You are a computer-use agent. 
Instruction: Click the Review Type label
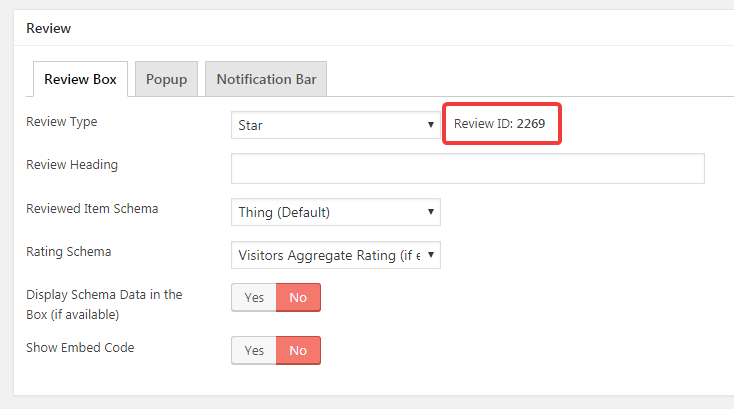point(61,122)
